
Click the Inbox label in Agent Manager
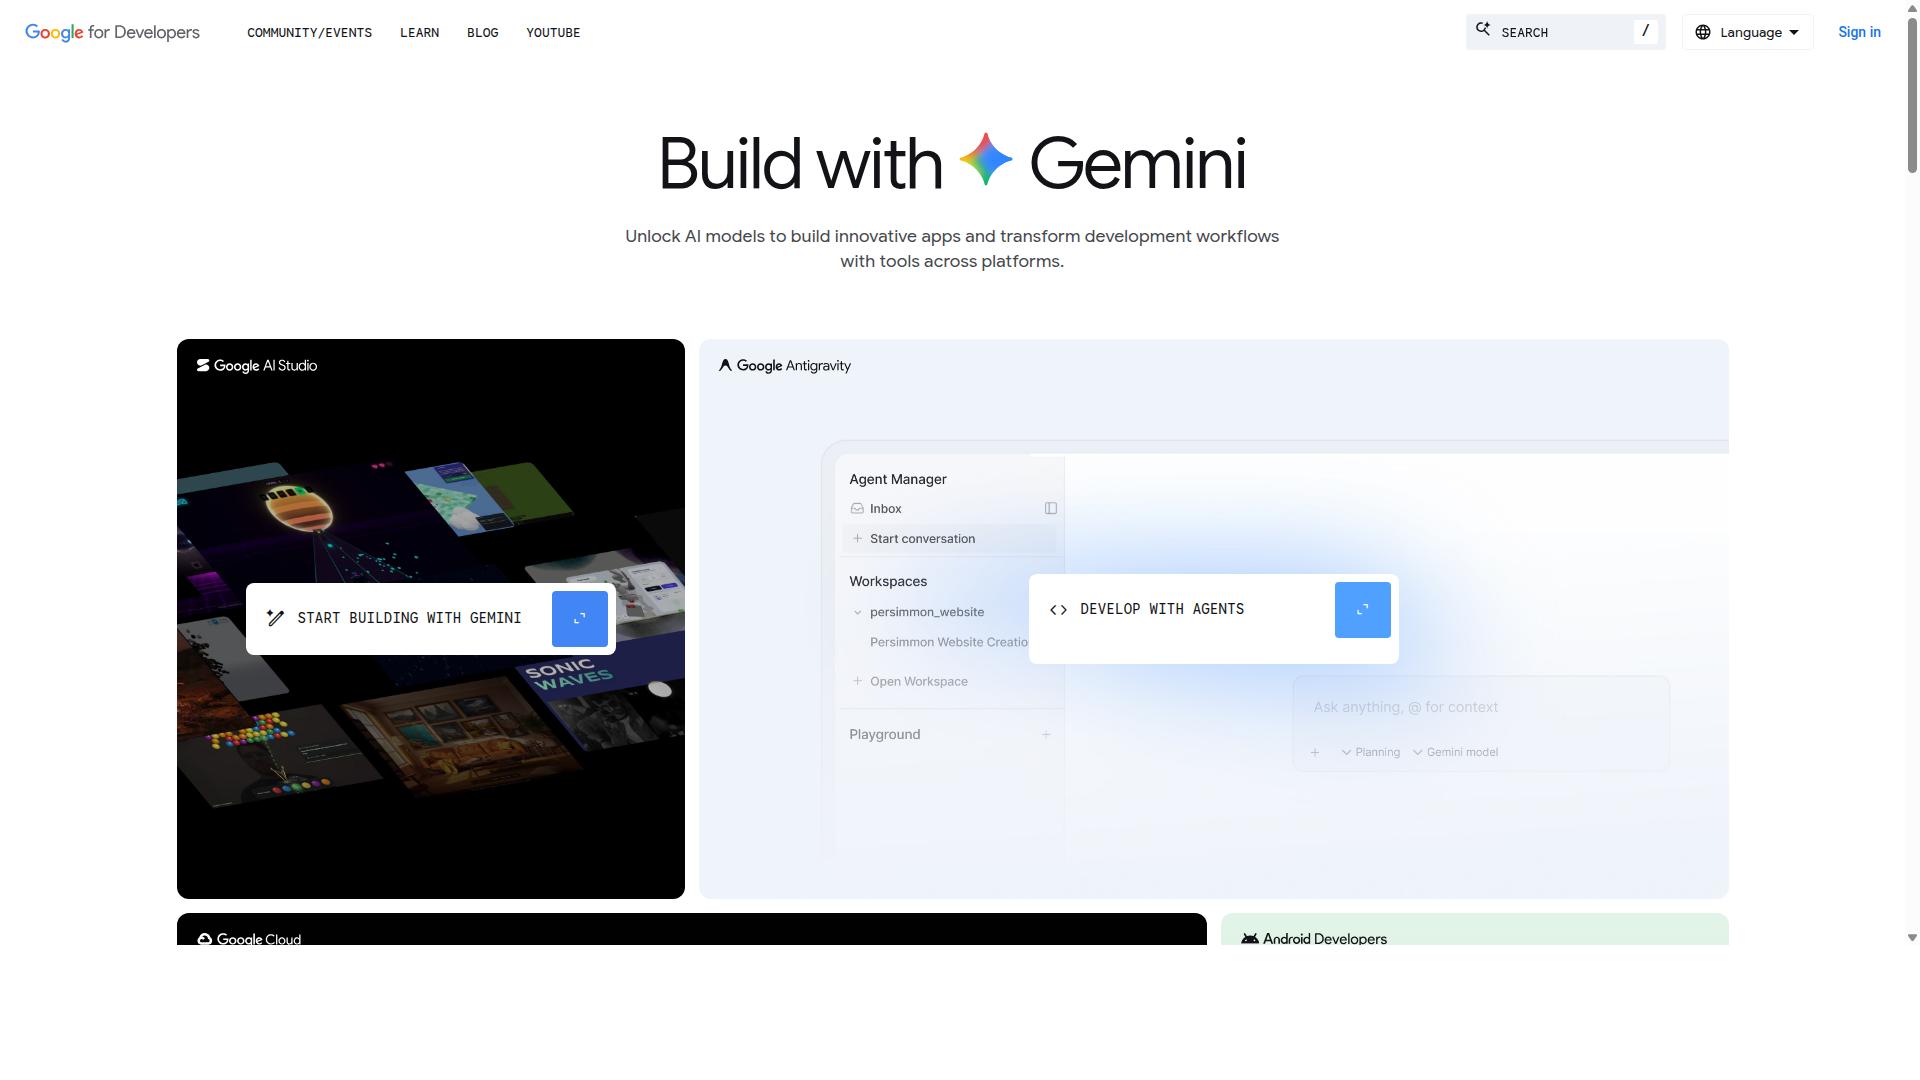point(886,509)
